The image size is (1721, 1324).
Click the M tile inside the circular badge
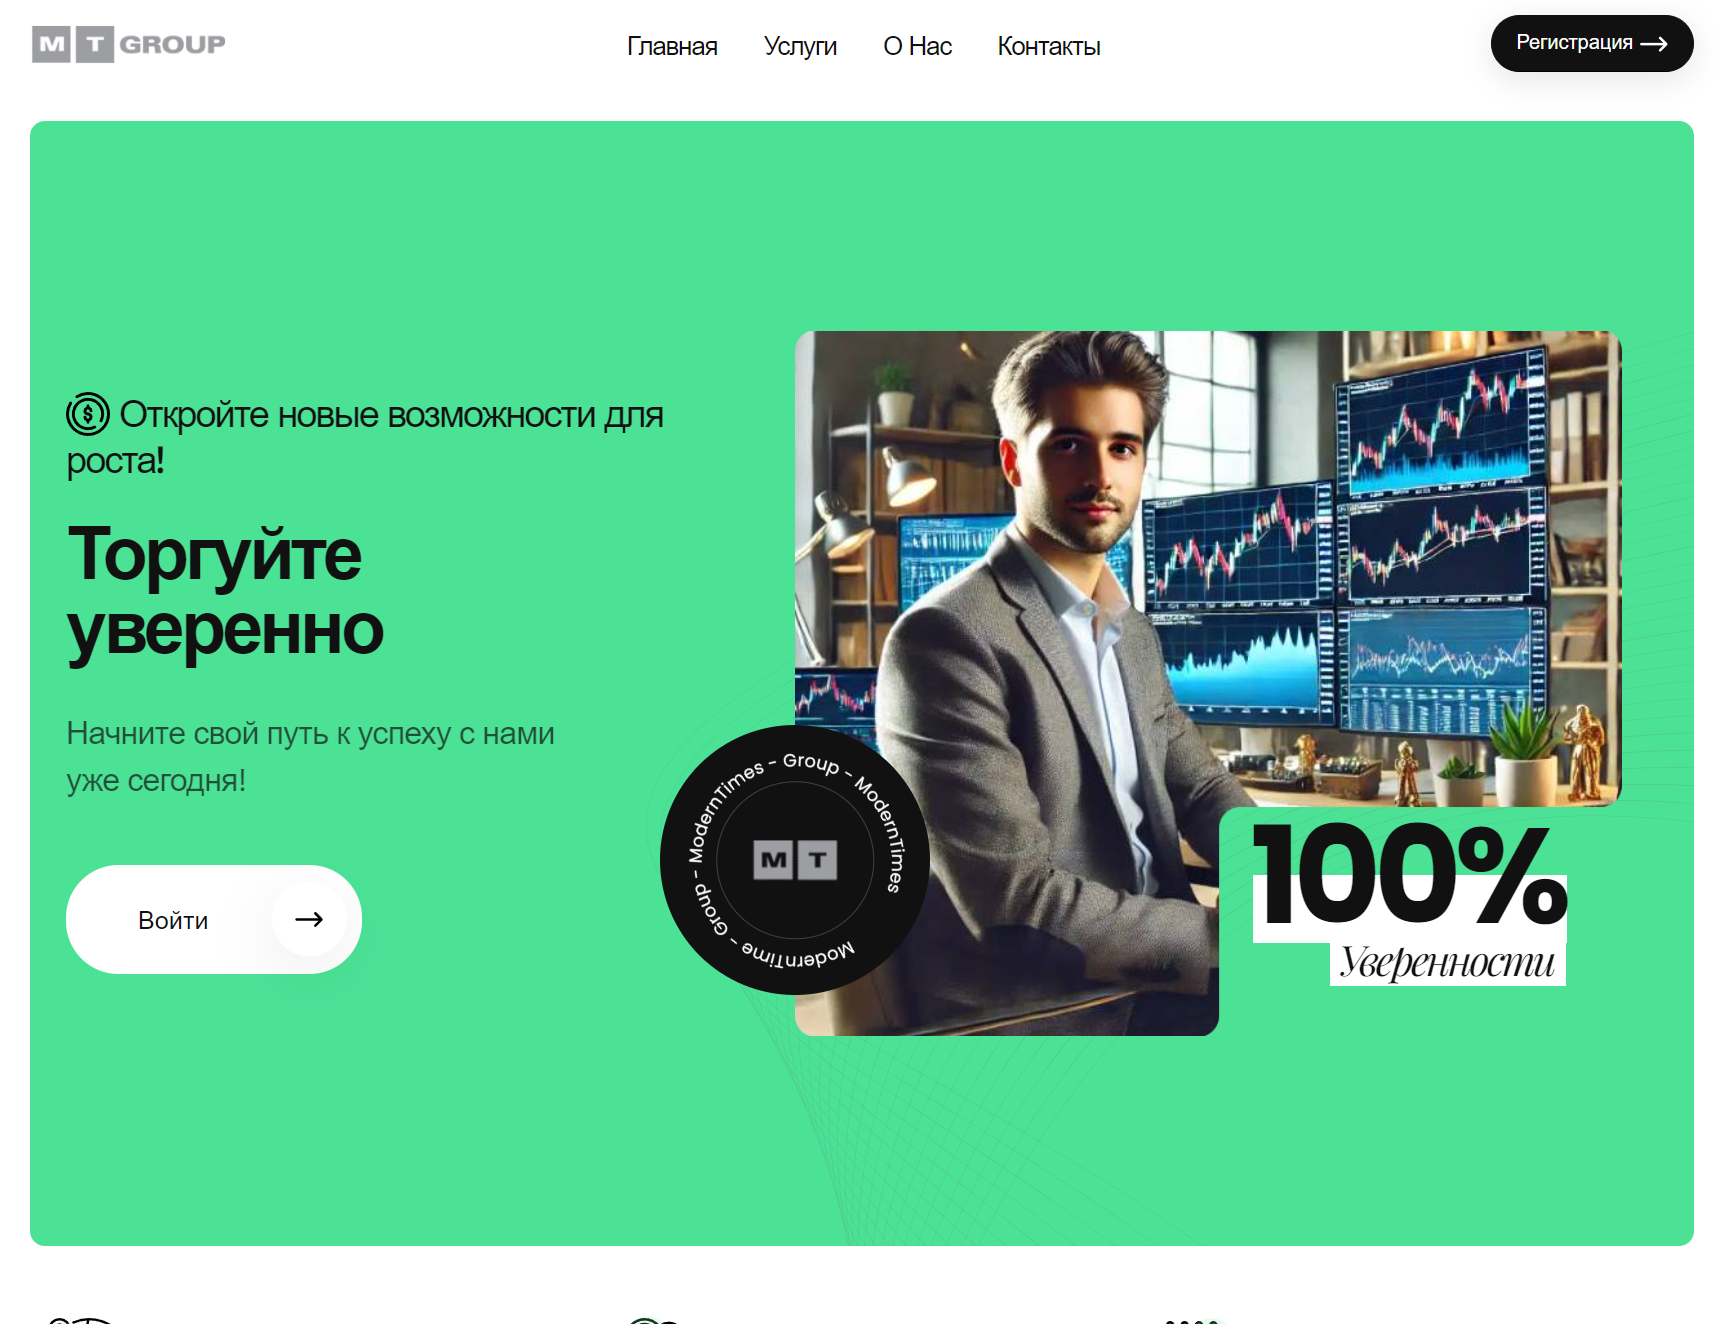coord(773,860)
